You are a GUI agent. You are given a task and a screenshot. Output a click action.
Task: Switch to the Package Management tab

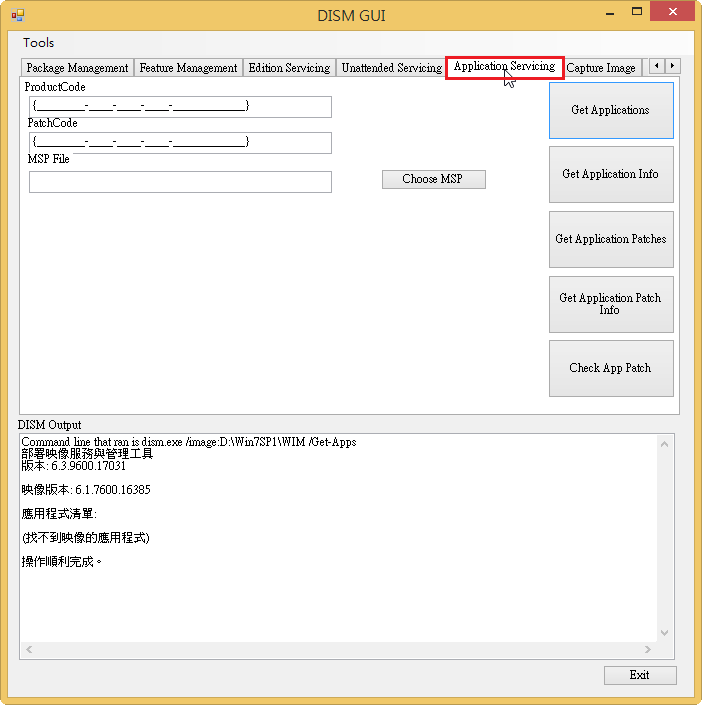click(77, 68)
